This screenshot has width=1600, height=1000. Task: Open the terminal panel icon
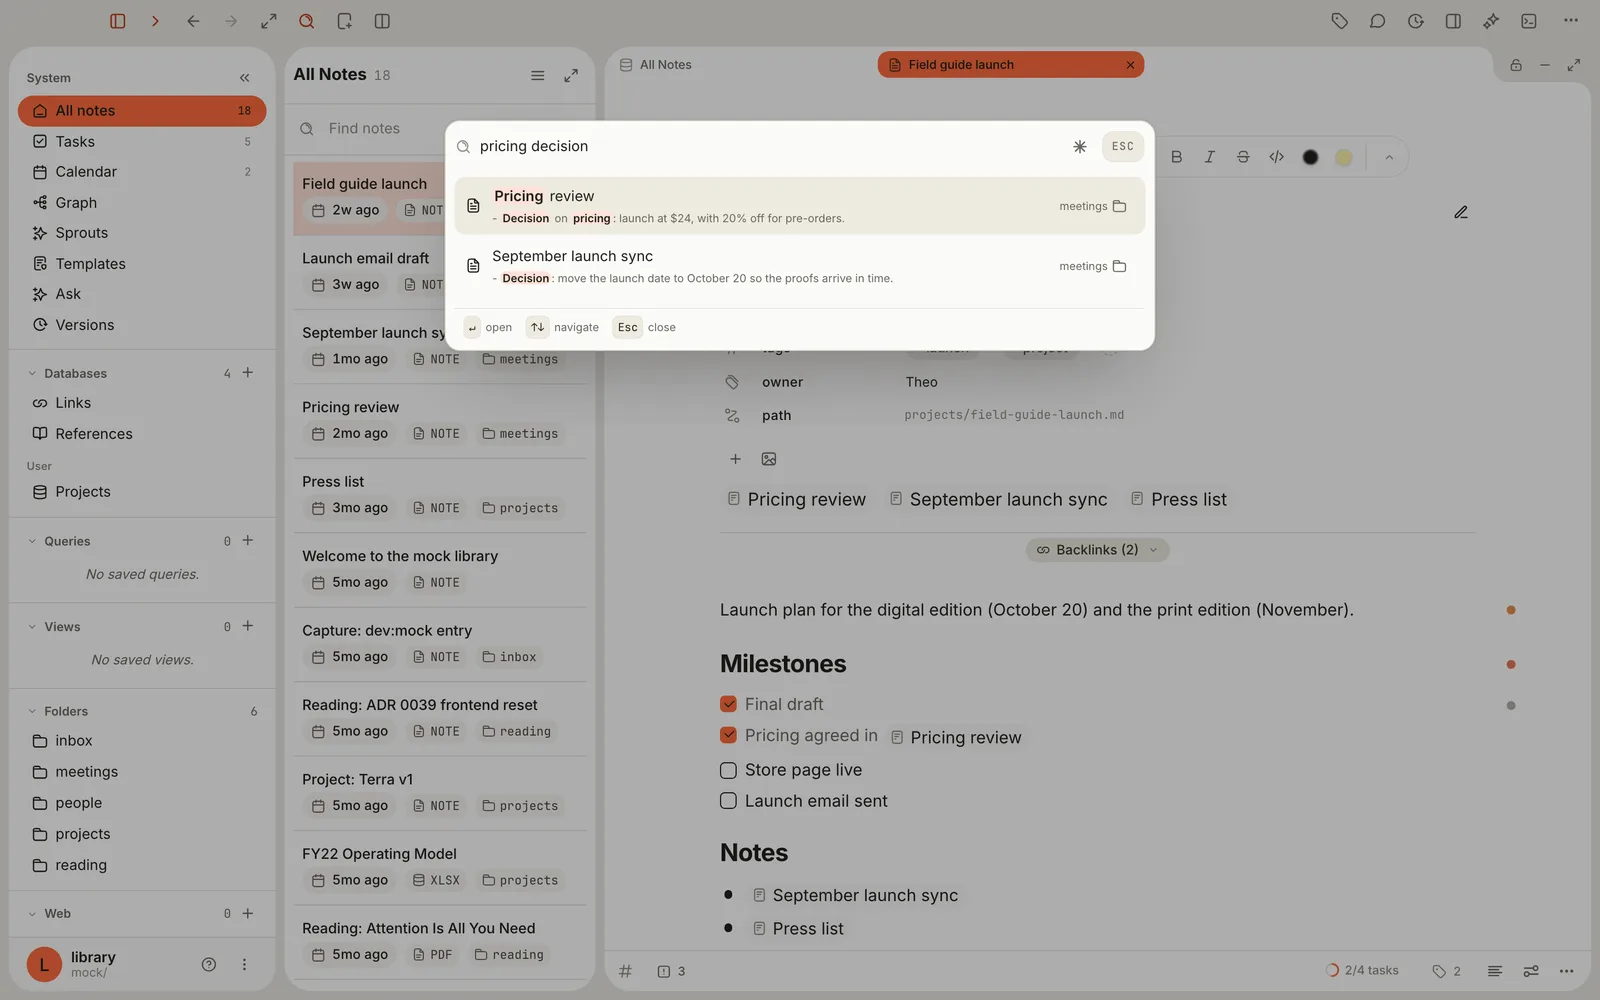point(1529,21)
